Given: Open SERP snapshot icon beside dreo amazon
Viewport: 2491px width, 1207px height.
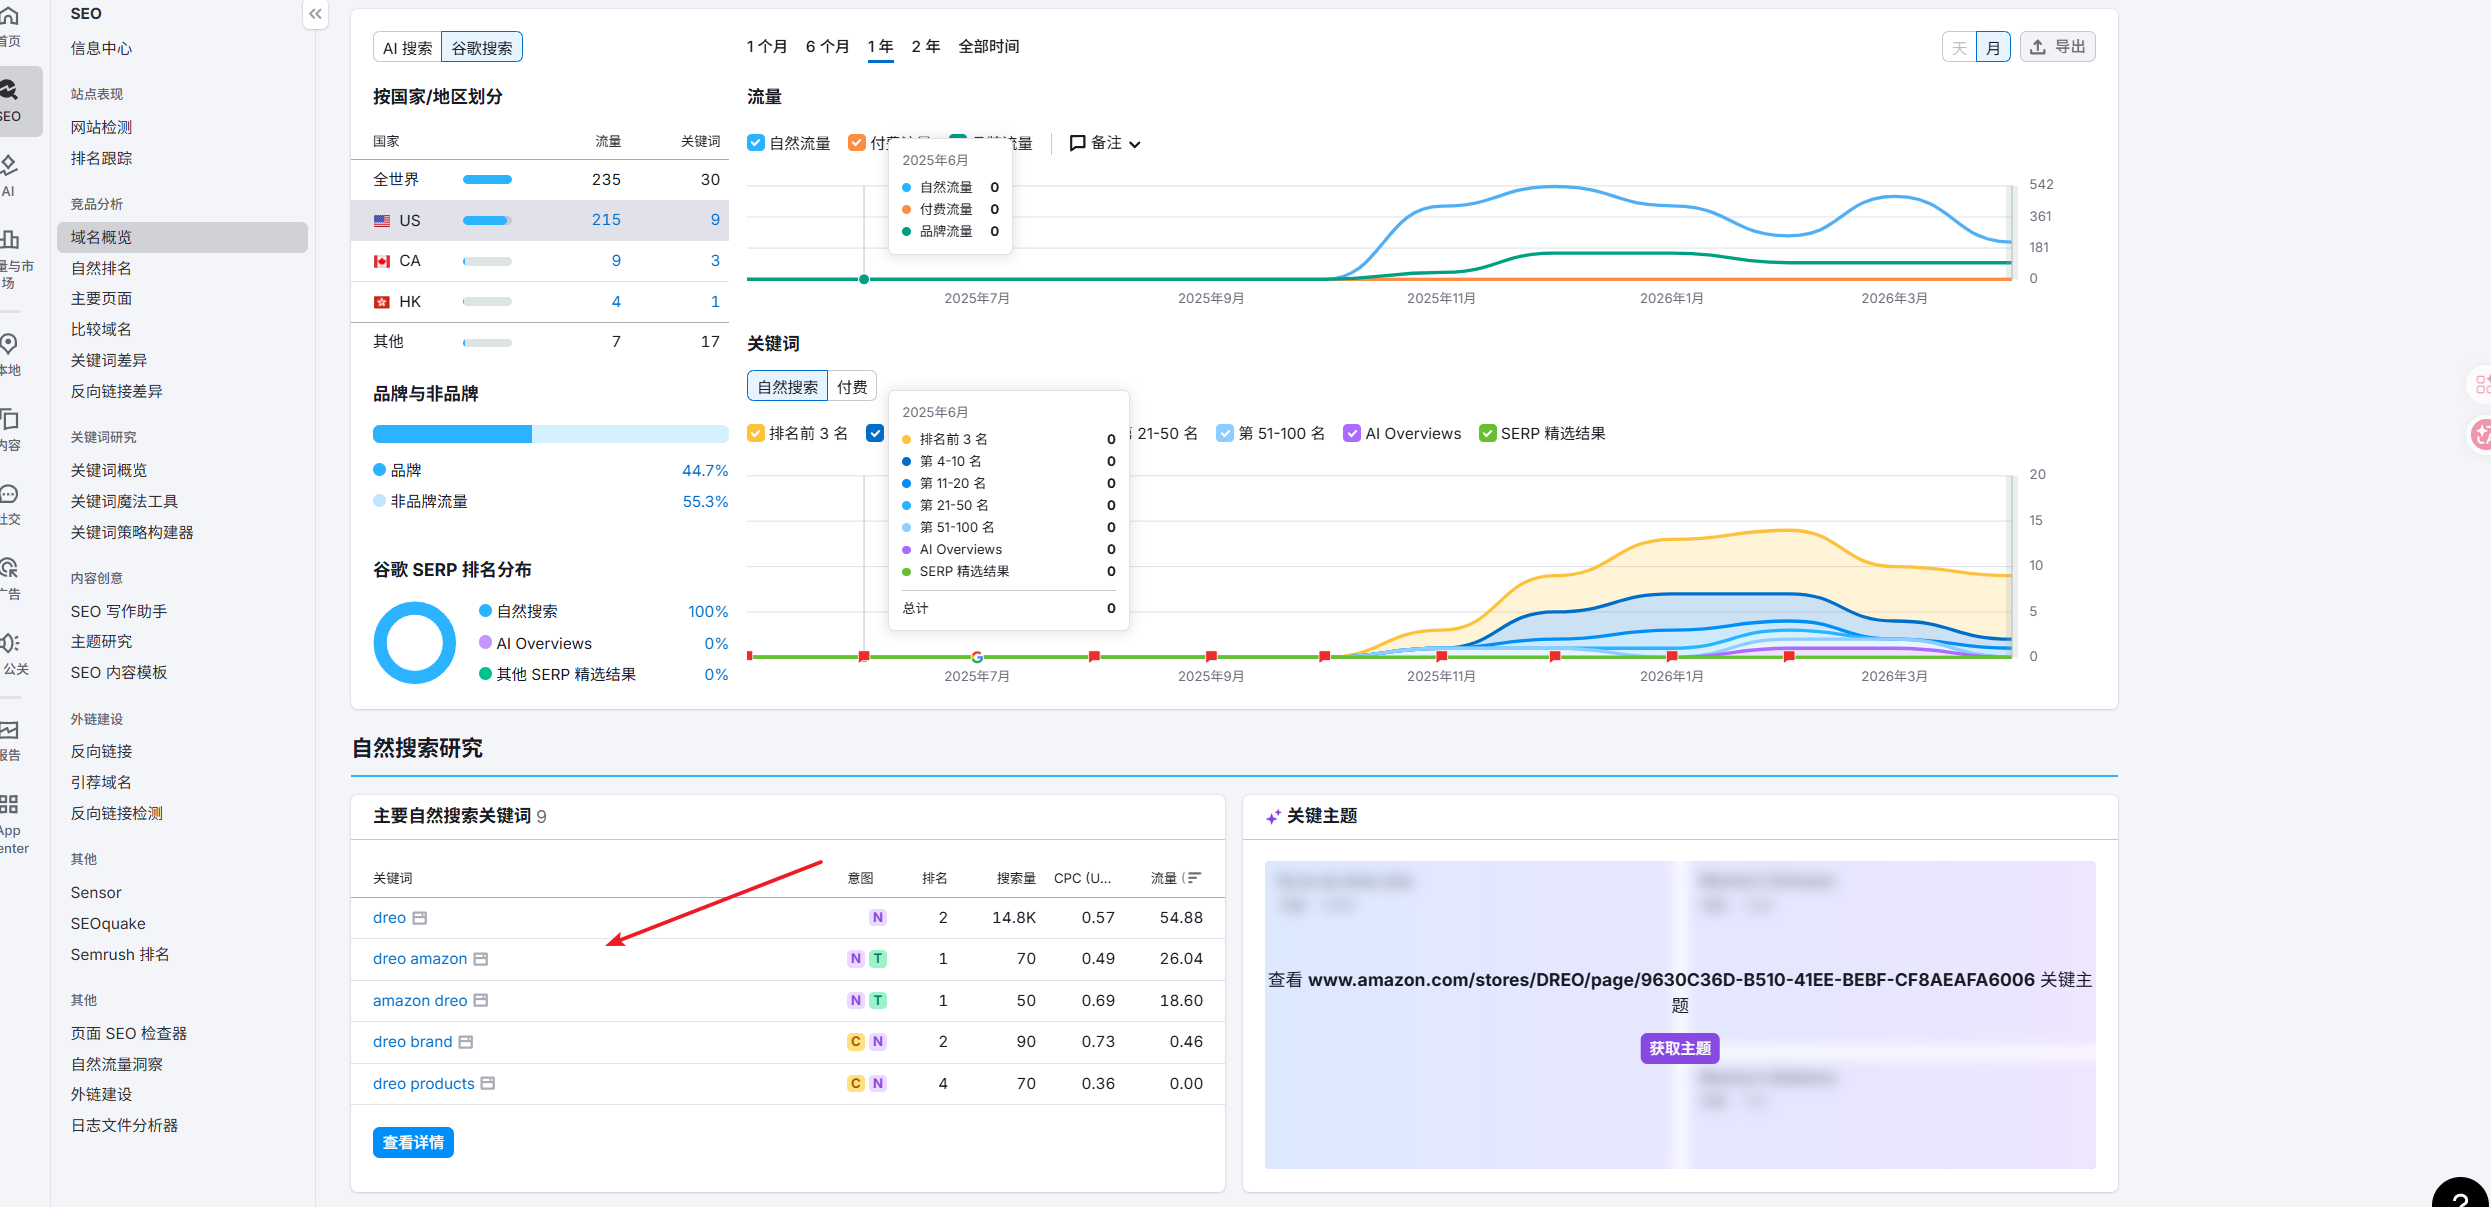Looking at the screenshot, I should (481, 959).
